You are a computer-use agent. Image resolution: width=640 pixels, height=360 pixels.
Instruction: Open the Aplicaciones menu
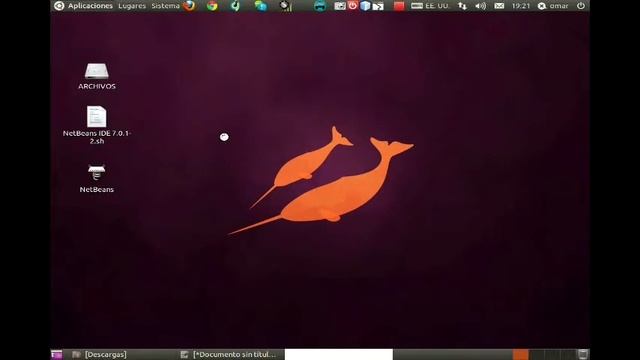[x=90, y=6]
